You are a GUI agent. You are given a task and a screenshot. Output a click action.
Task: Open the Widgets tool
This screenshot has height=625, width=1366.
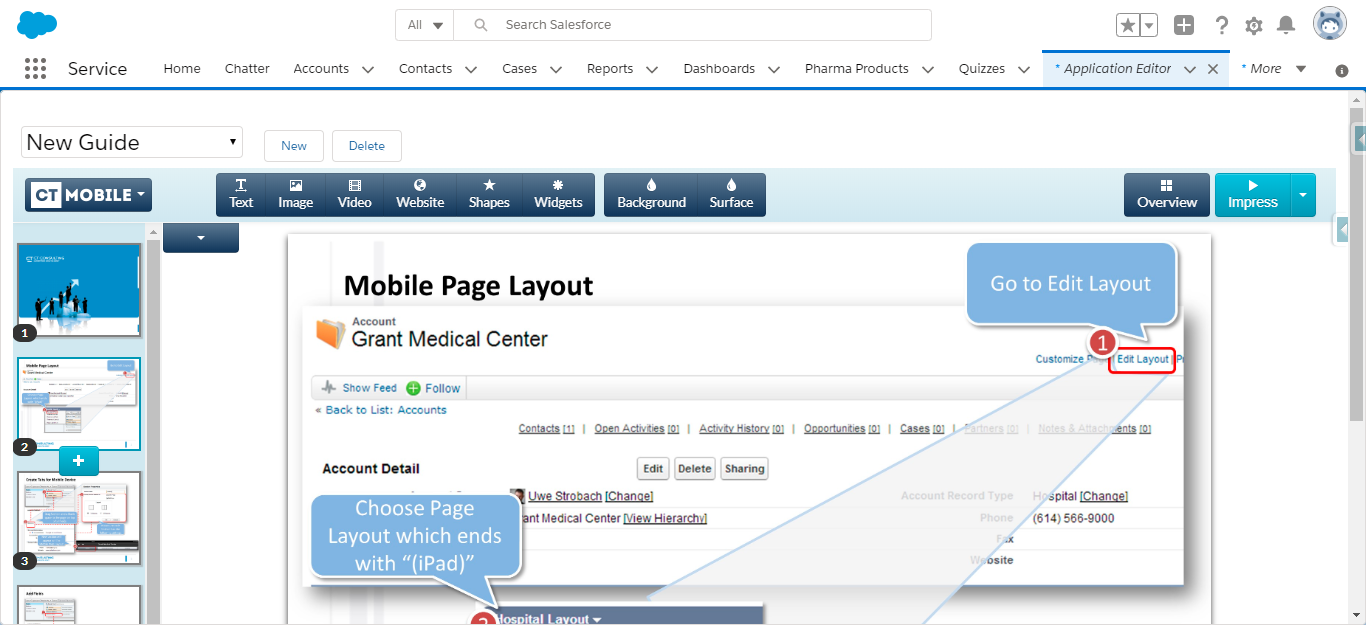(558, 194)
